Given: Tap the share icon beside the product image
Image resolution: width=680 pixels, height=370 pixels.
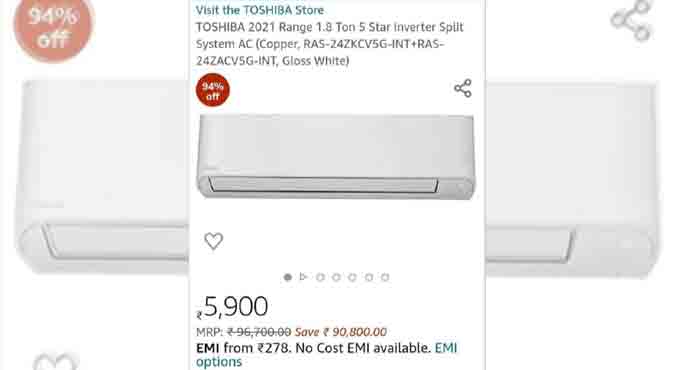Looking at the screenshot, I should [463, 88].
